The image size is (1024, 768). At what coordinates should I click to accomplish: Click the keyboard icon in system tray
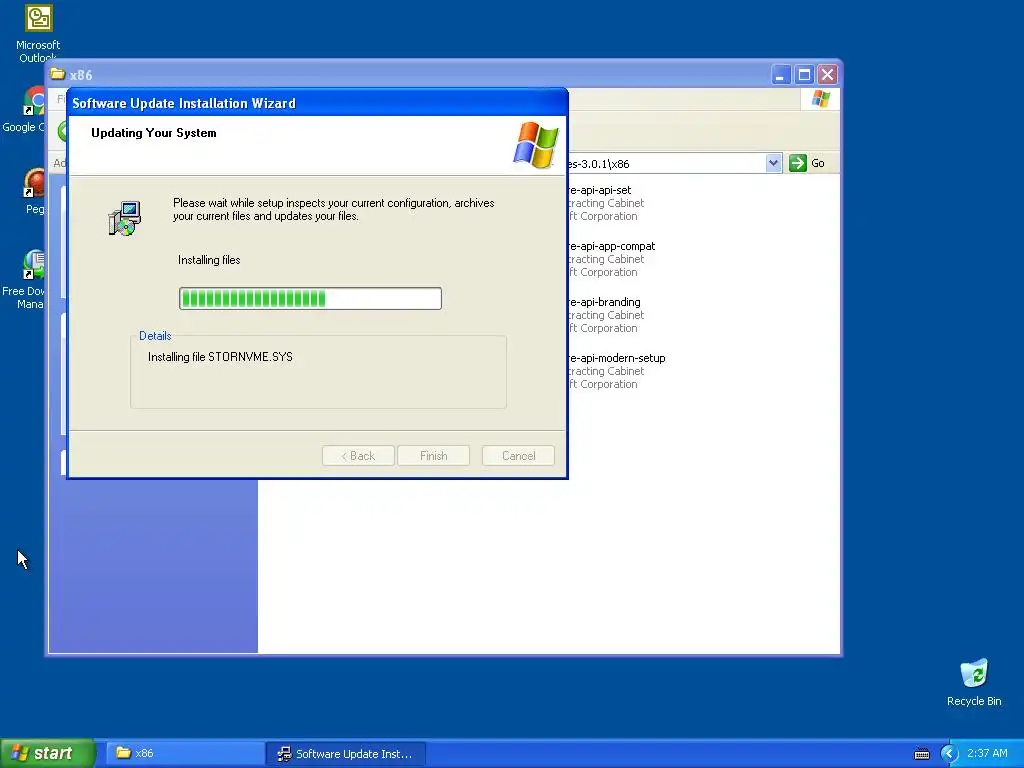[x=921, y=754]
